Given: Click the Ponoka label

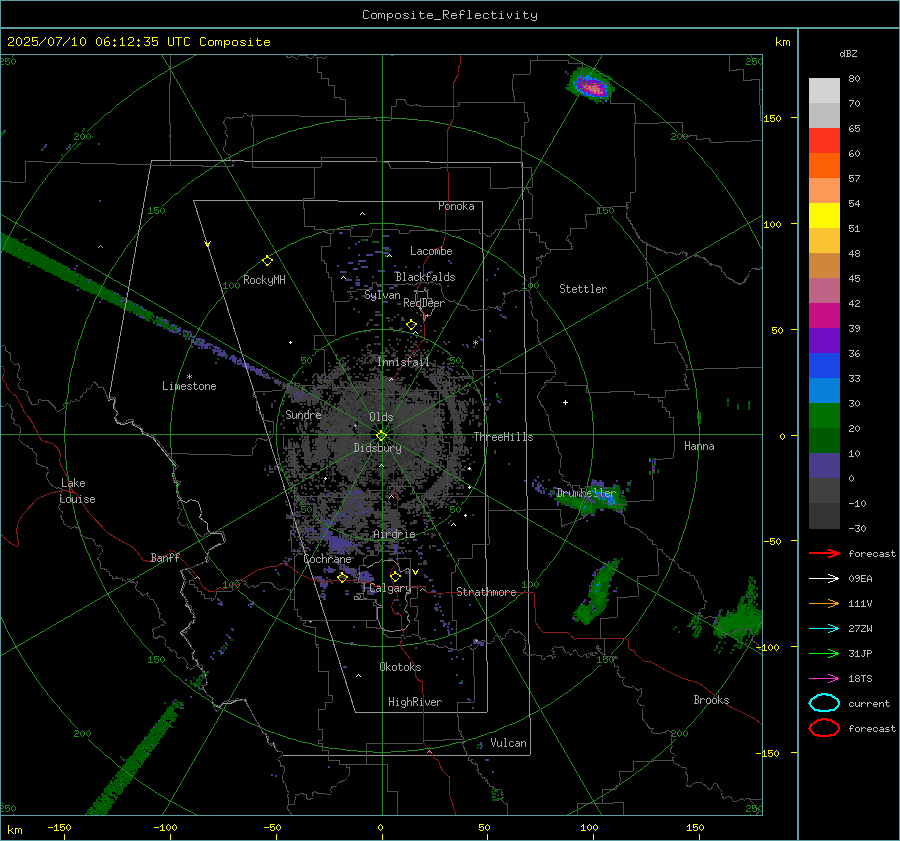Looking at the screenshot, I should coord(456,206).
